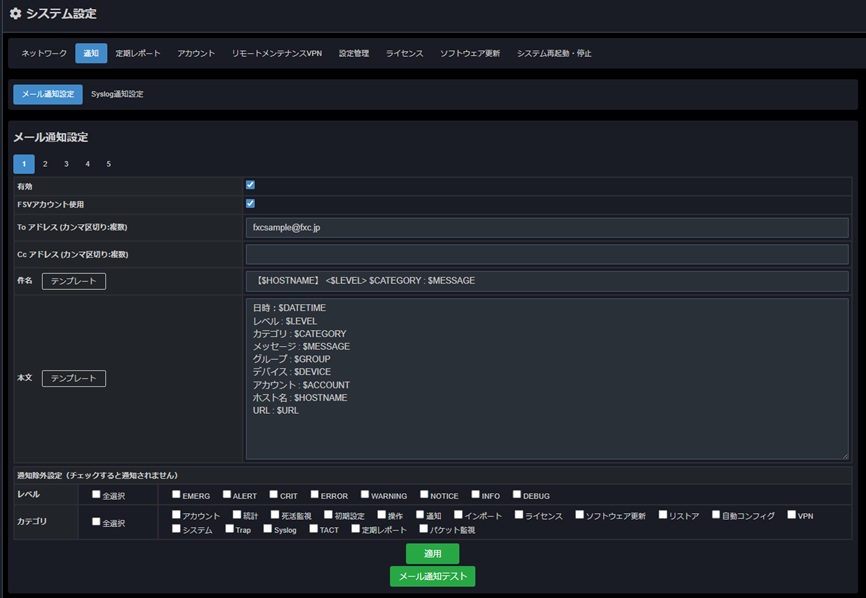Select the ライセンス top tab
This screenshot has width=866, height=598.
pyautogui.click(x=405, y=53)
